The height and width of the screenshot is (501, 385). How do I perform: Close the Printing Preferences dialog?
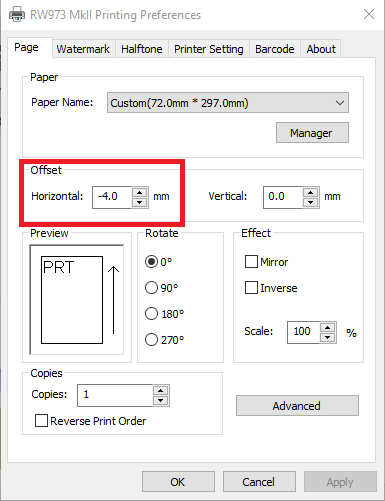(x=369, y=14)
